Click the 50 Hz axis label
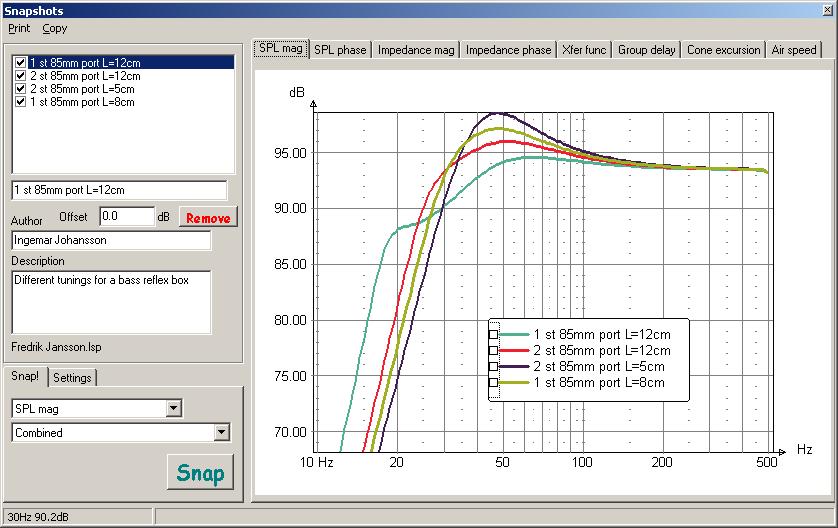Viewport: 838px width, 528px height. [502, 462]
